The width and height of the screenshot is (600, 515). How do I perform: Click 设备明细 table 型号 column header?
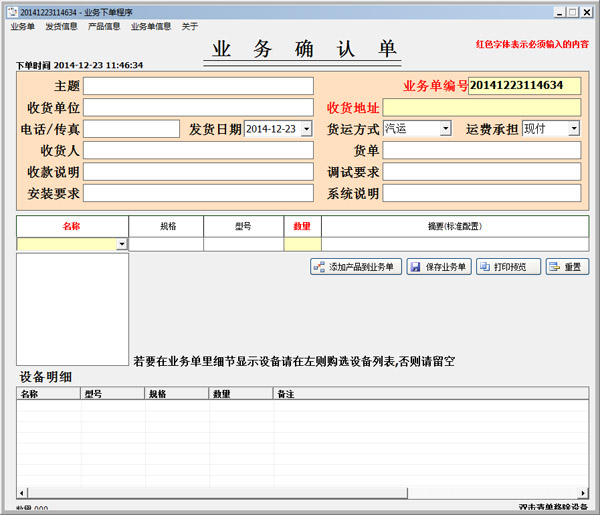[x=112, y=394]
